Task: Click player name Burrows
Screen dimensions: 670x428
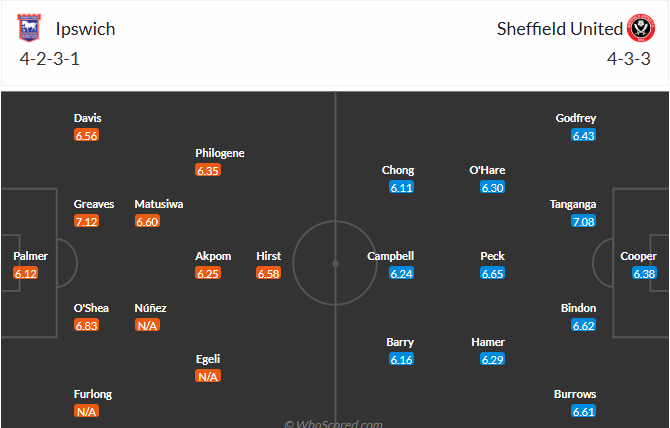Action: point(575,394)
